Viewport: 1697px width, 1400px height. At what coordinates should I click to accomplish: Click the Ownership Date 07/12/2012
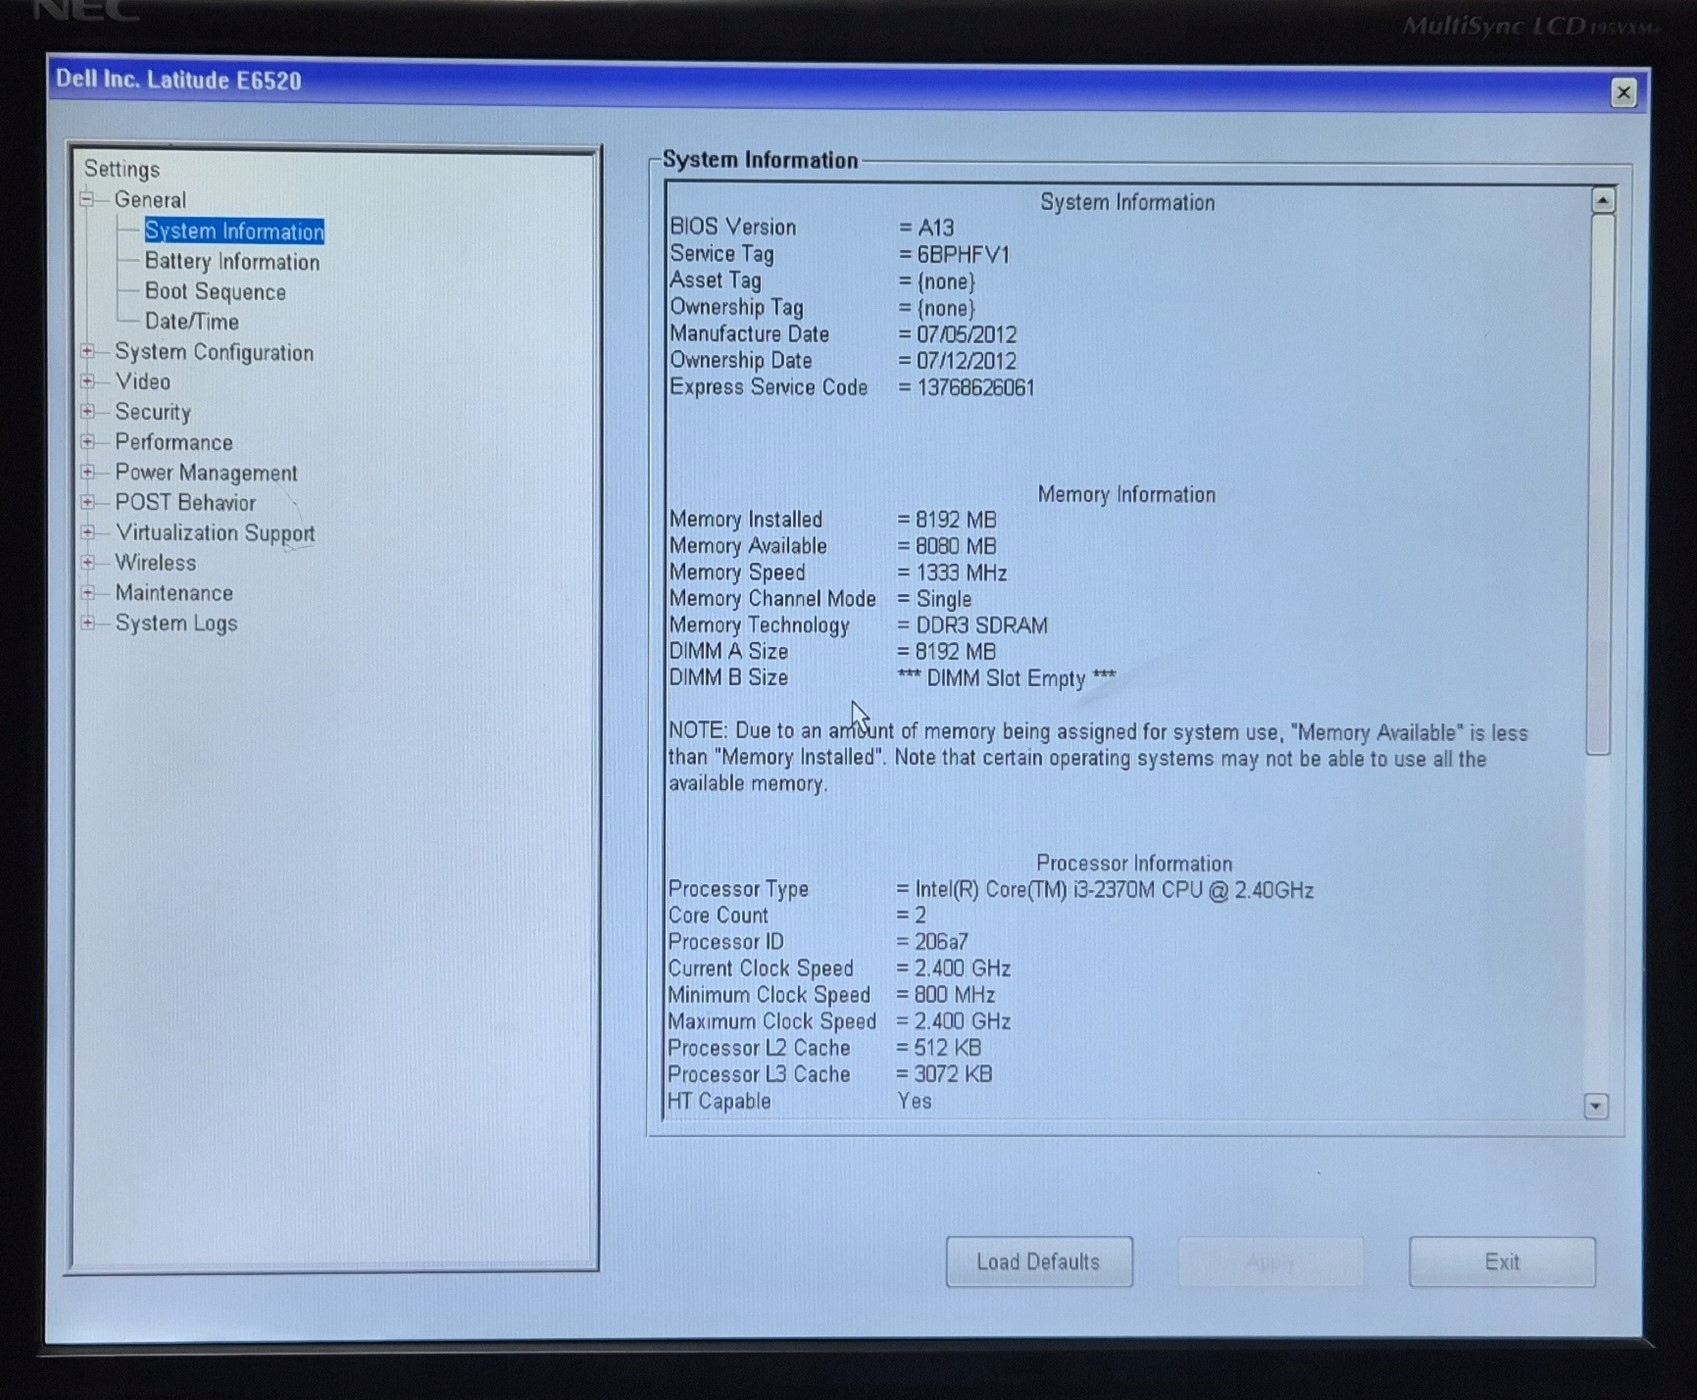[966, 361]
